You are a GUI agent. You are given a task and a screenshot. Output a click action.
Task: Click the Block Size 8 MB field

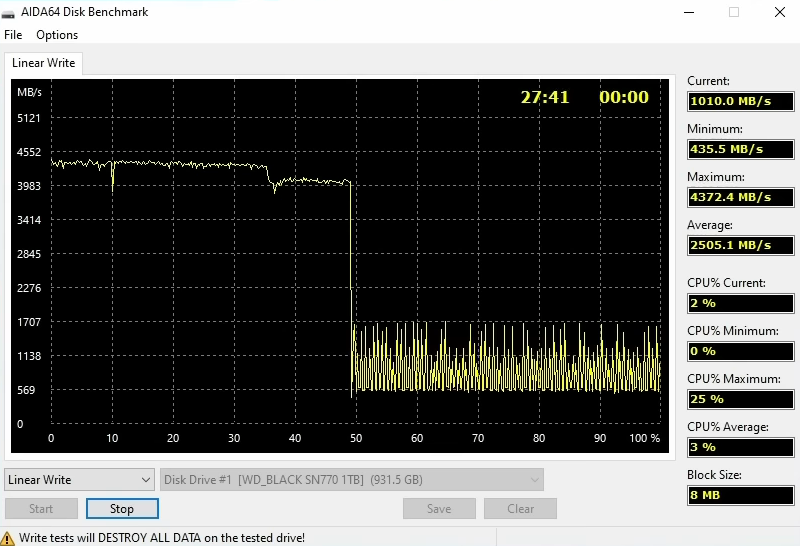pos(739,495)
